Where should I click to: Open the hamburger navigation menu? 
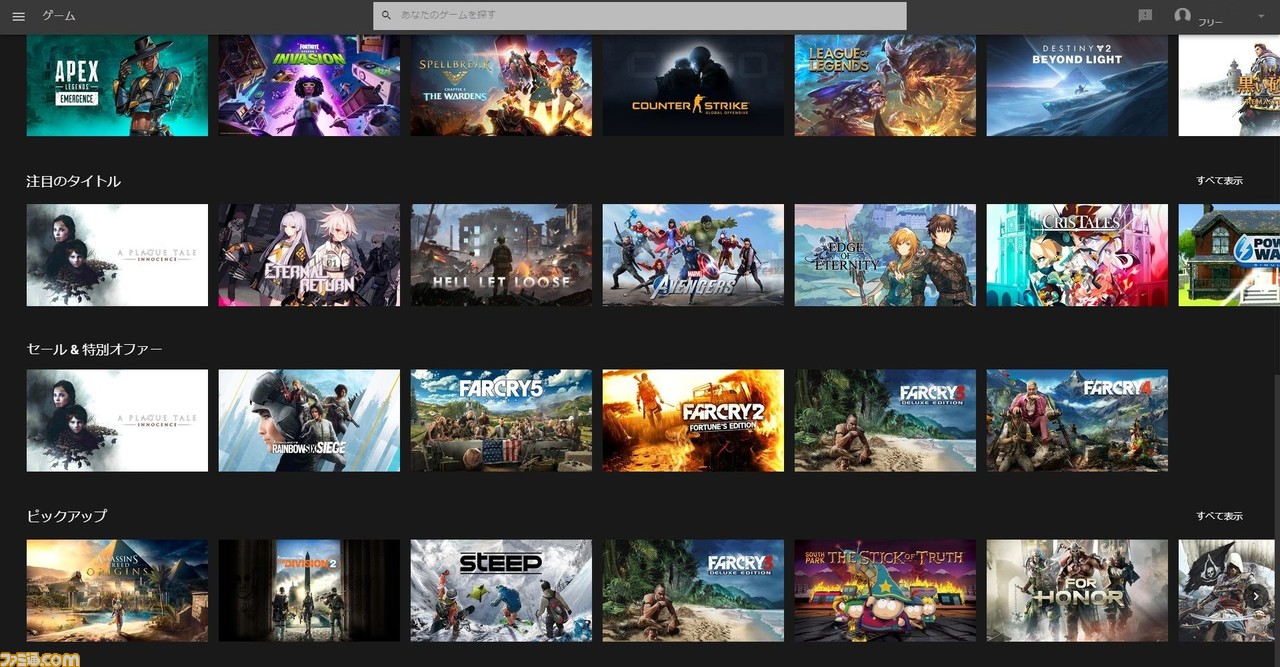pyautogui.click(x=18, y=16)
